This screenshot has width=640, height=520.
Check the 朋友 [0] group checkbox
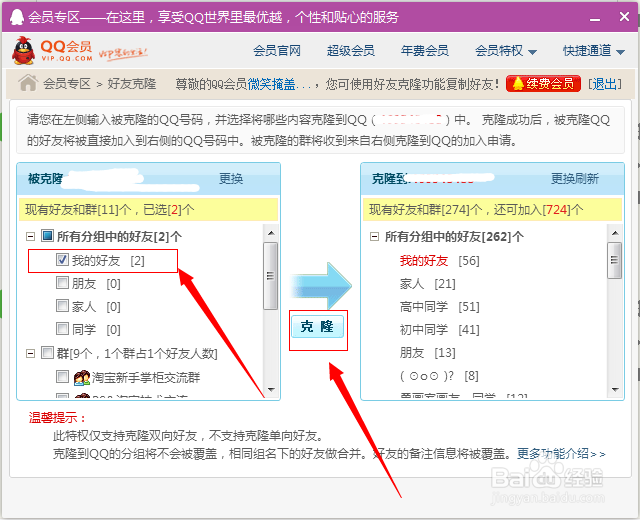(62, 282)
